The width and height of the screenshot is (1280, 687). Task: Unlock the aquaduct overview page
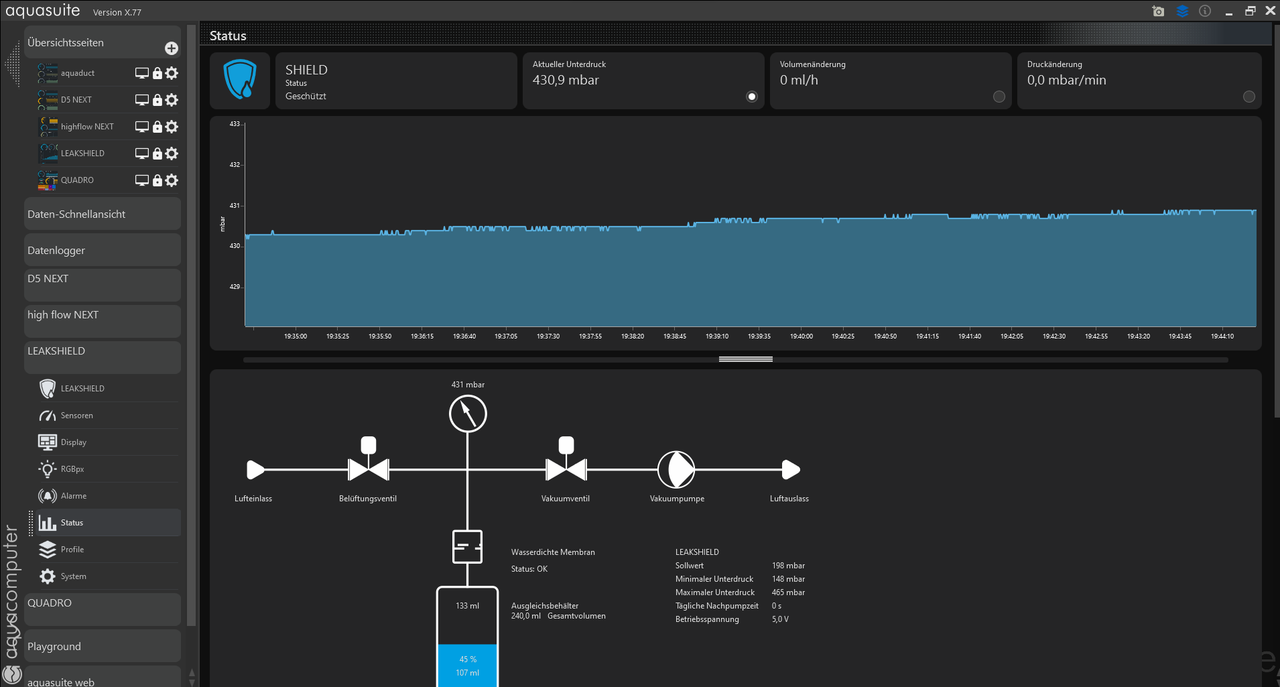[157, 73]
